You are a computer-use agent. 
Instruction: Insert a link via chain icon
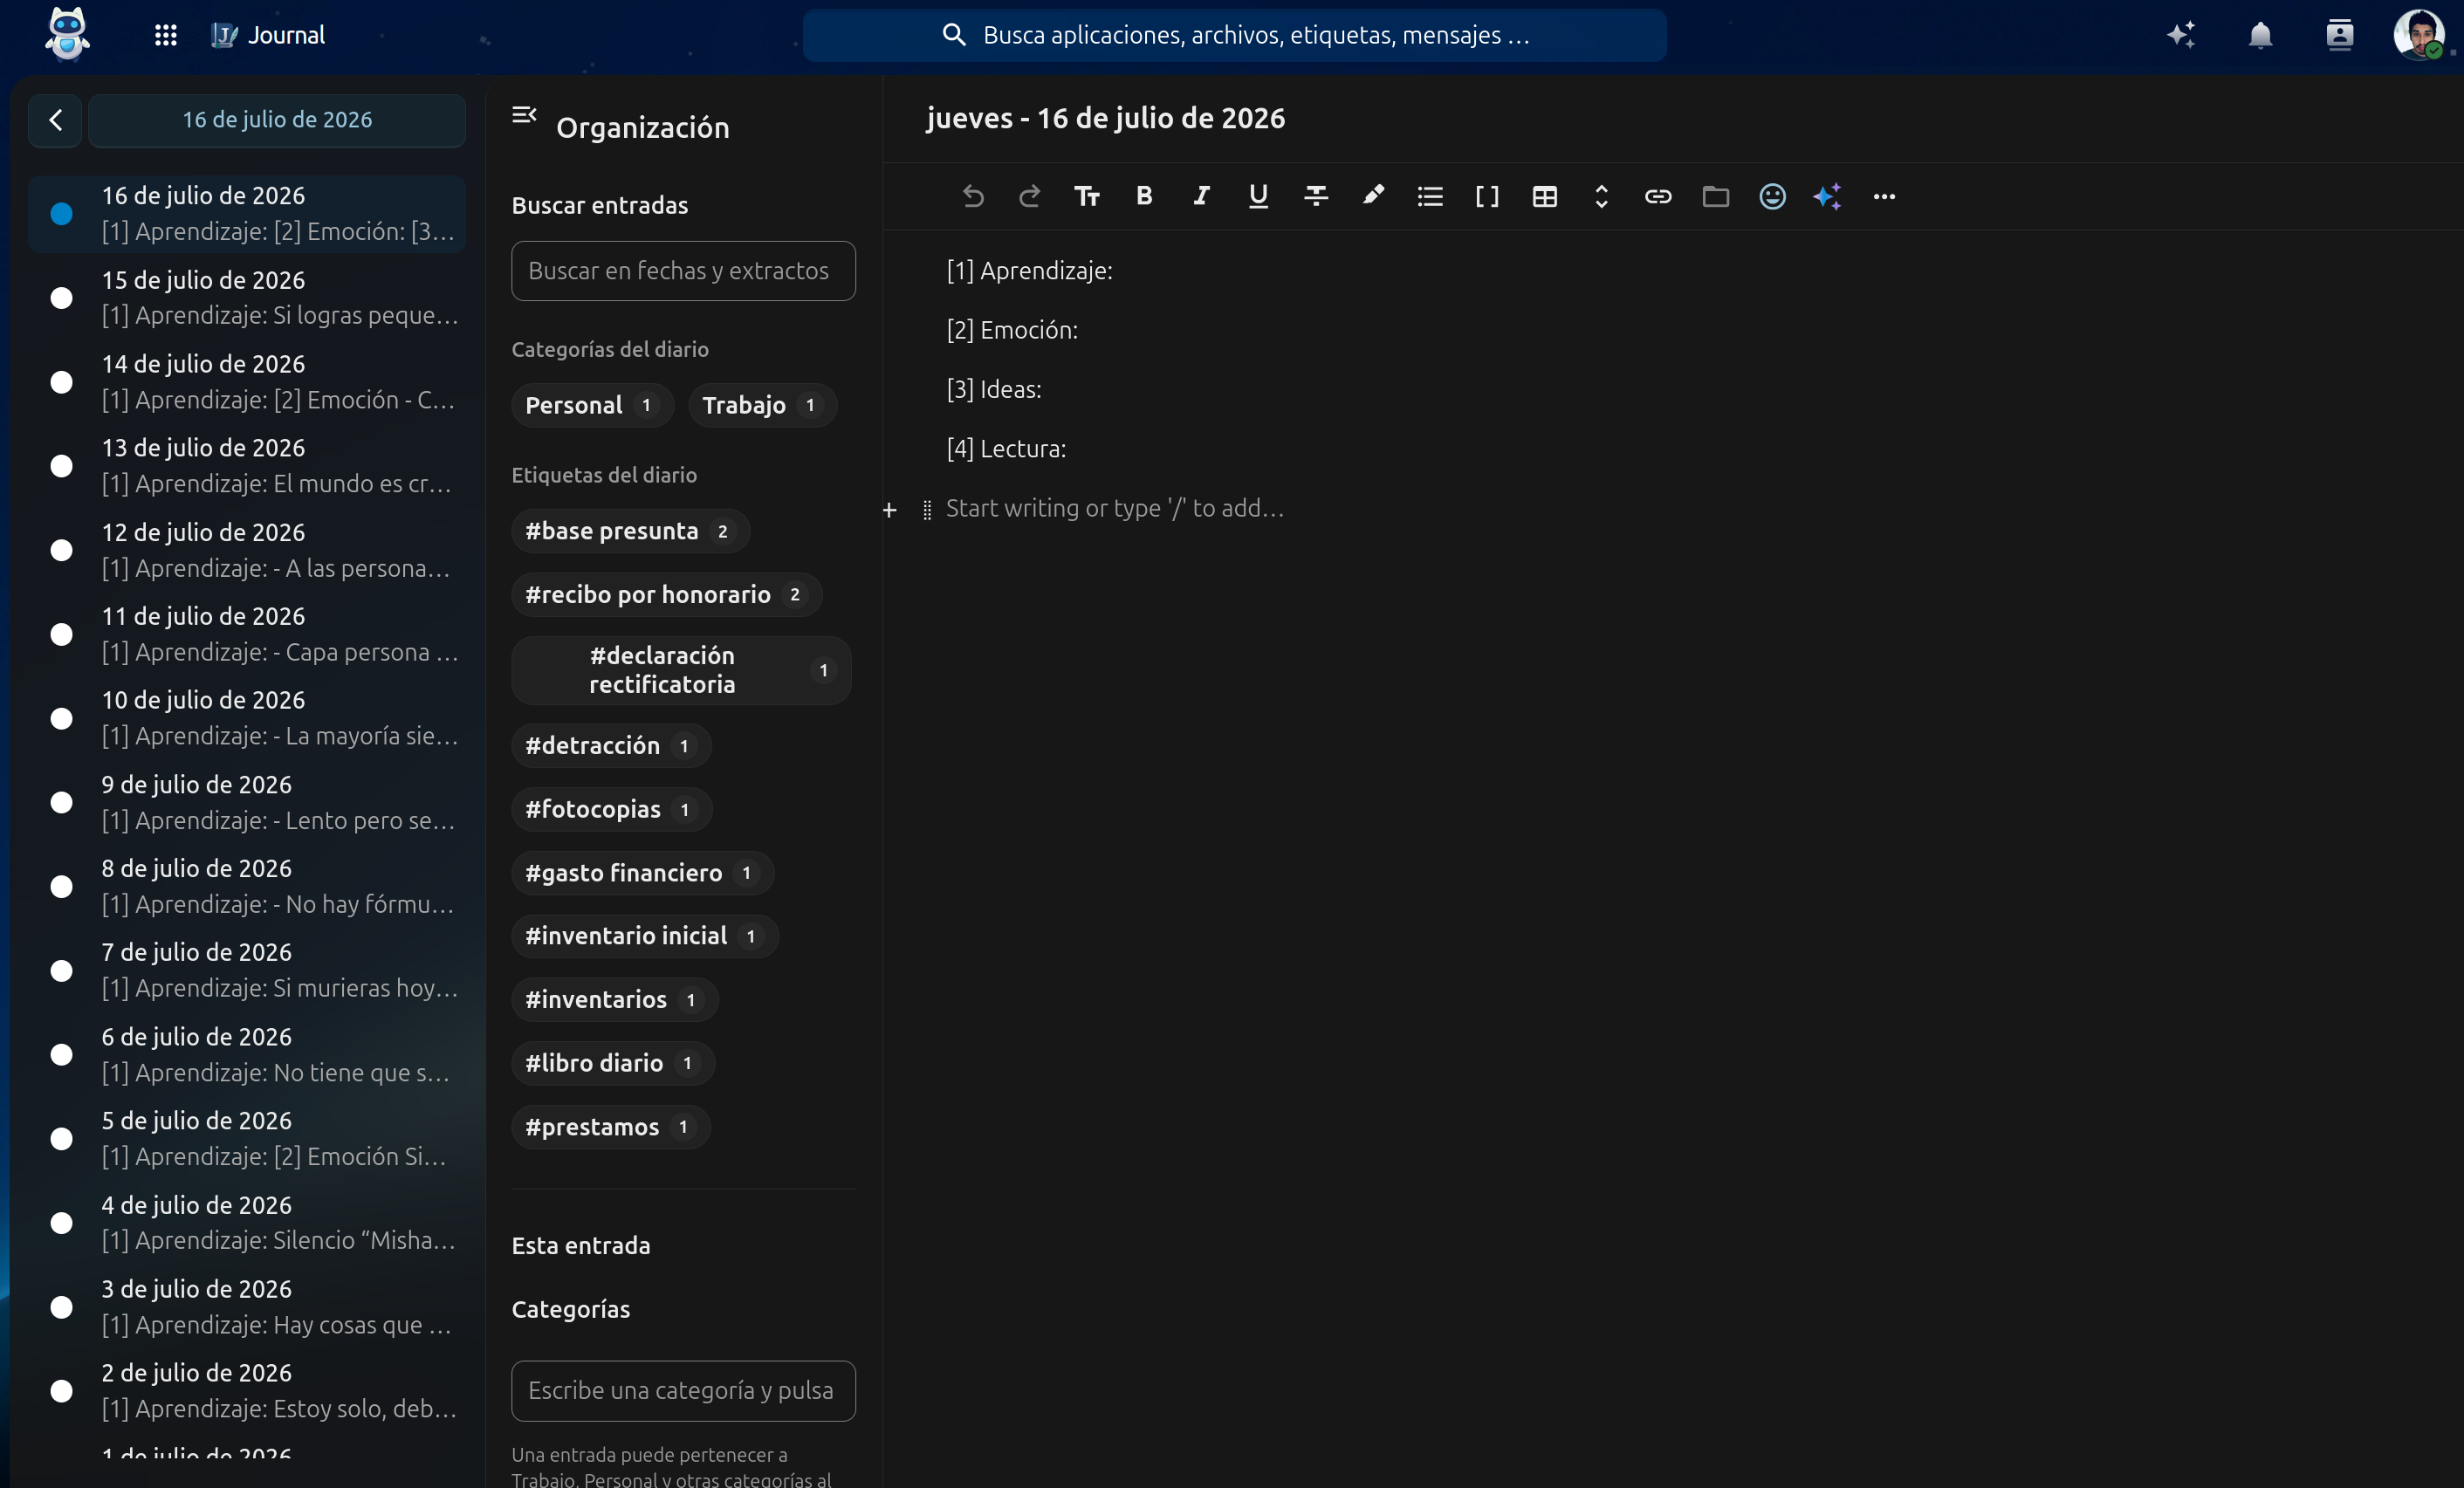point(1658,196)
